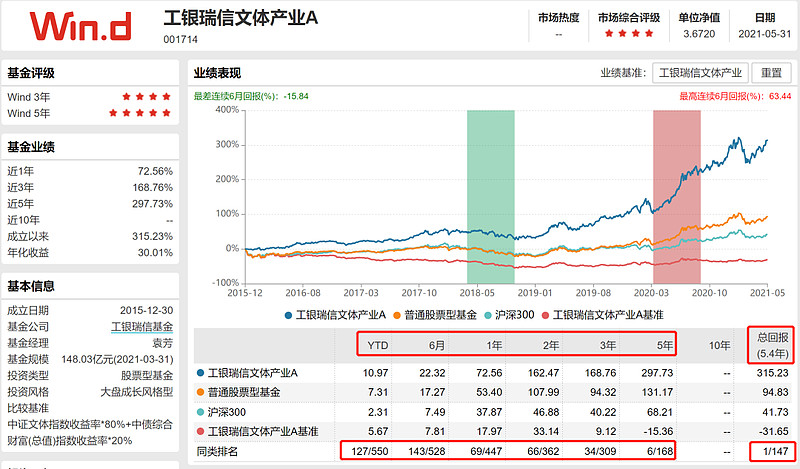Click the 同类排名 row label
Image resolution: width=800 pixels, height=469 pixels.
tap(217, 452)
